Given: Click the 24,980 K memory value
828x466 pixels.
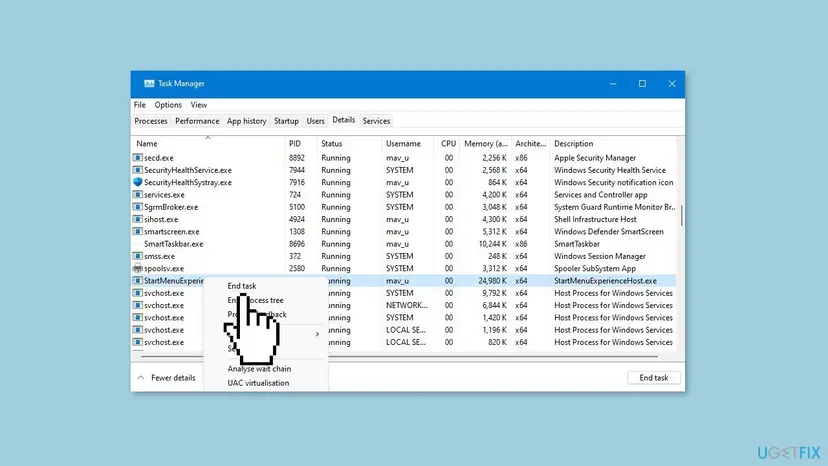Looking at the screenshot, I should coord(492,281).
